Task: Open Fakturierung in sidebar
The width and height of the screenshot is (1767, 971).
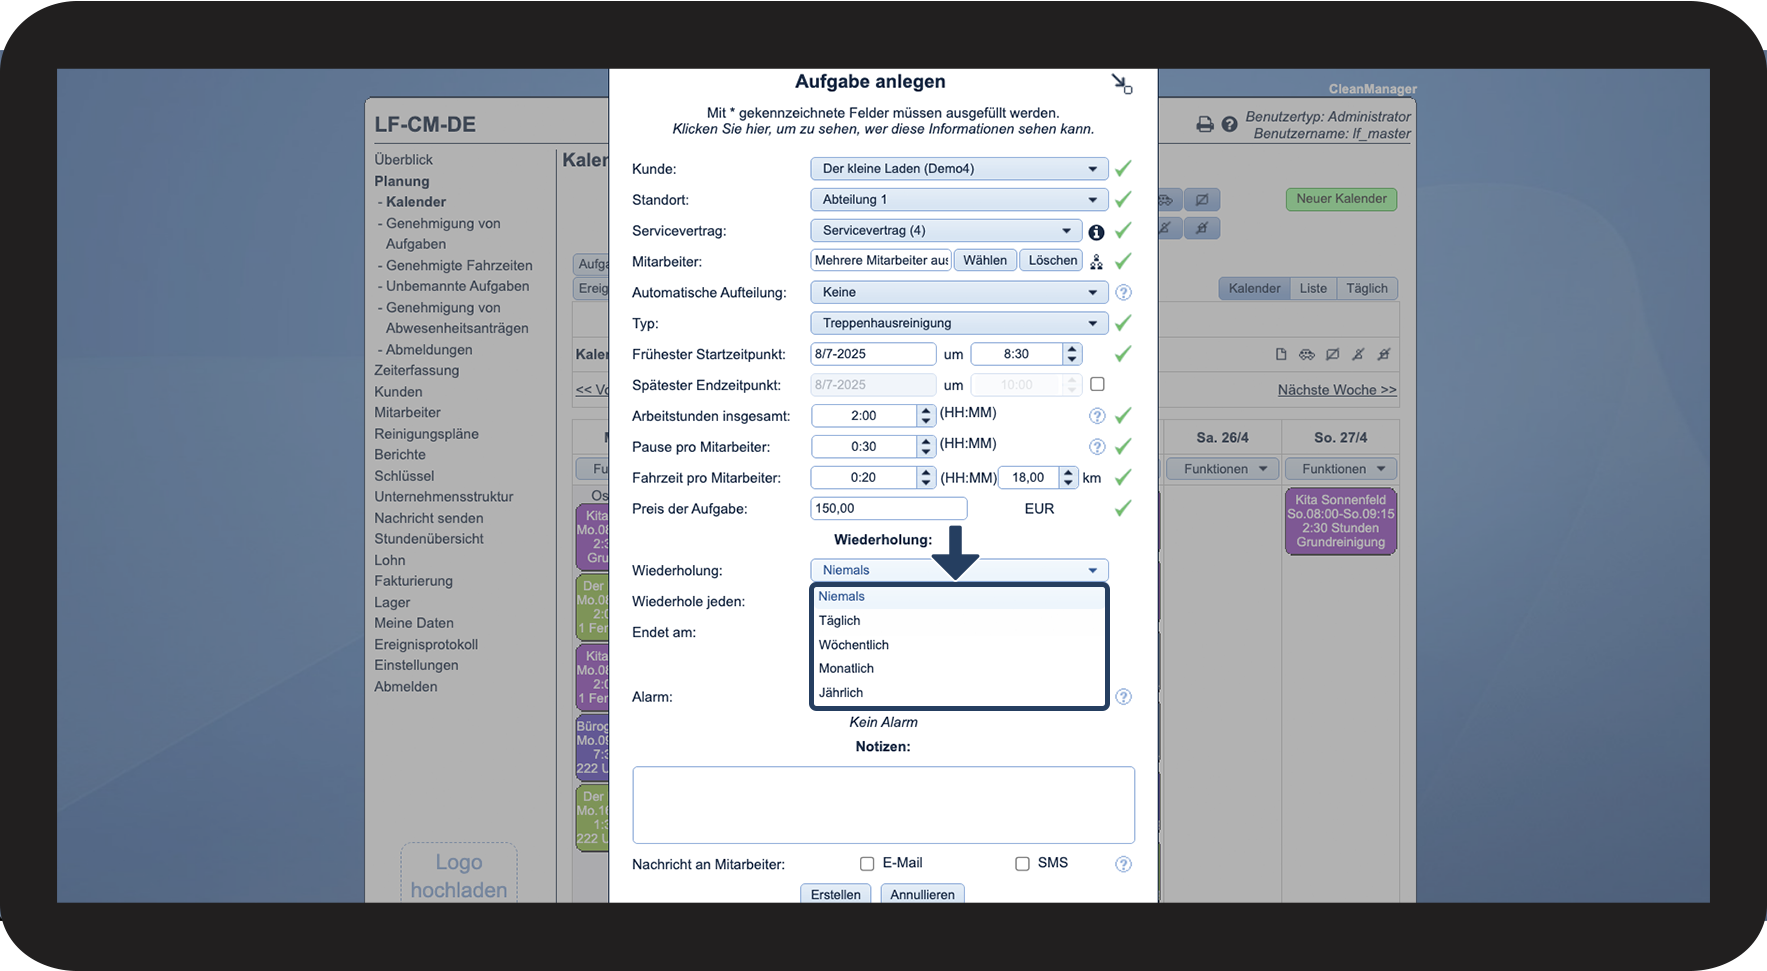Action: coord(413,581)
